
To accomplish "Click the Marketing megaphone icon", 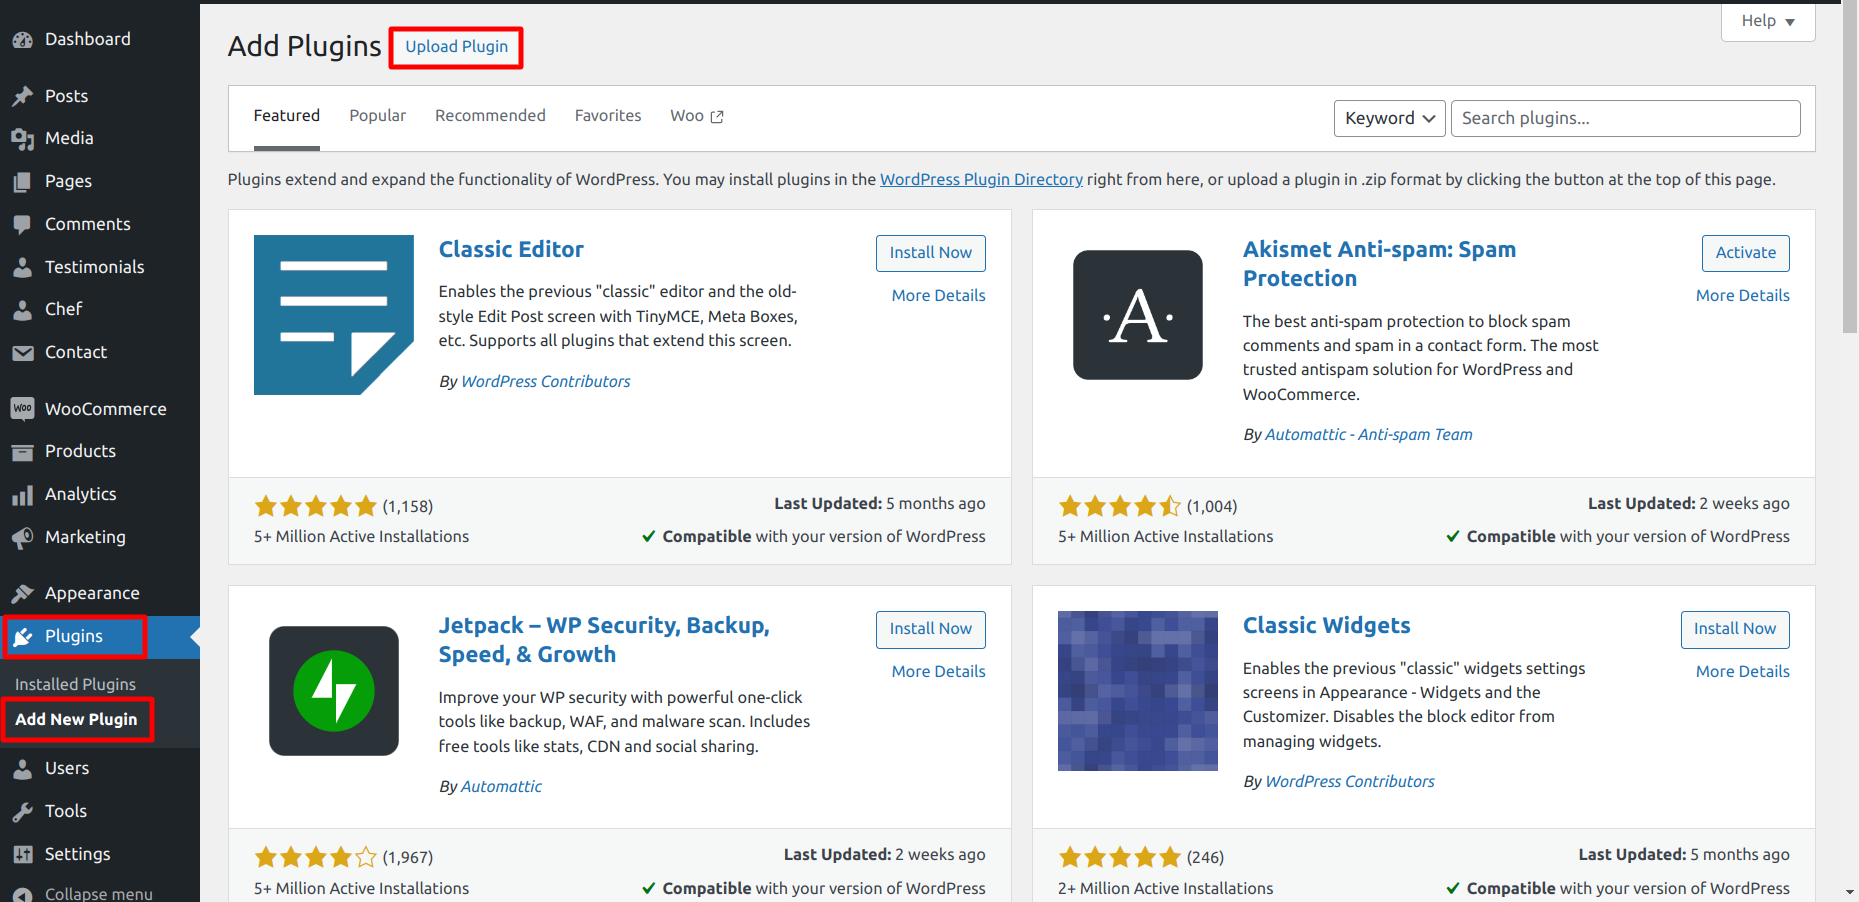I will (22, 538).
